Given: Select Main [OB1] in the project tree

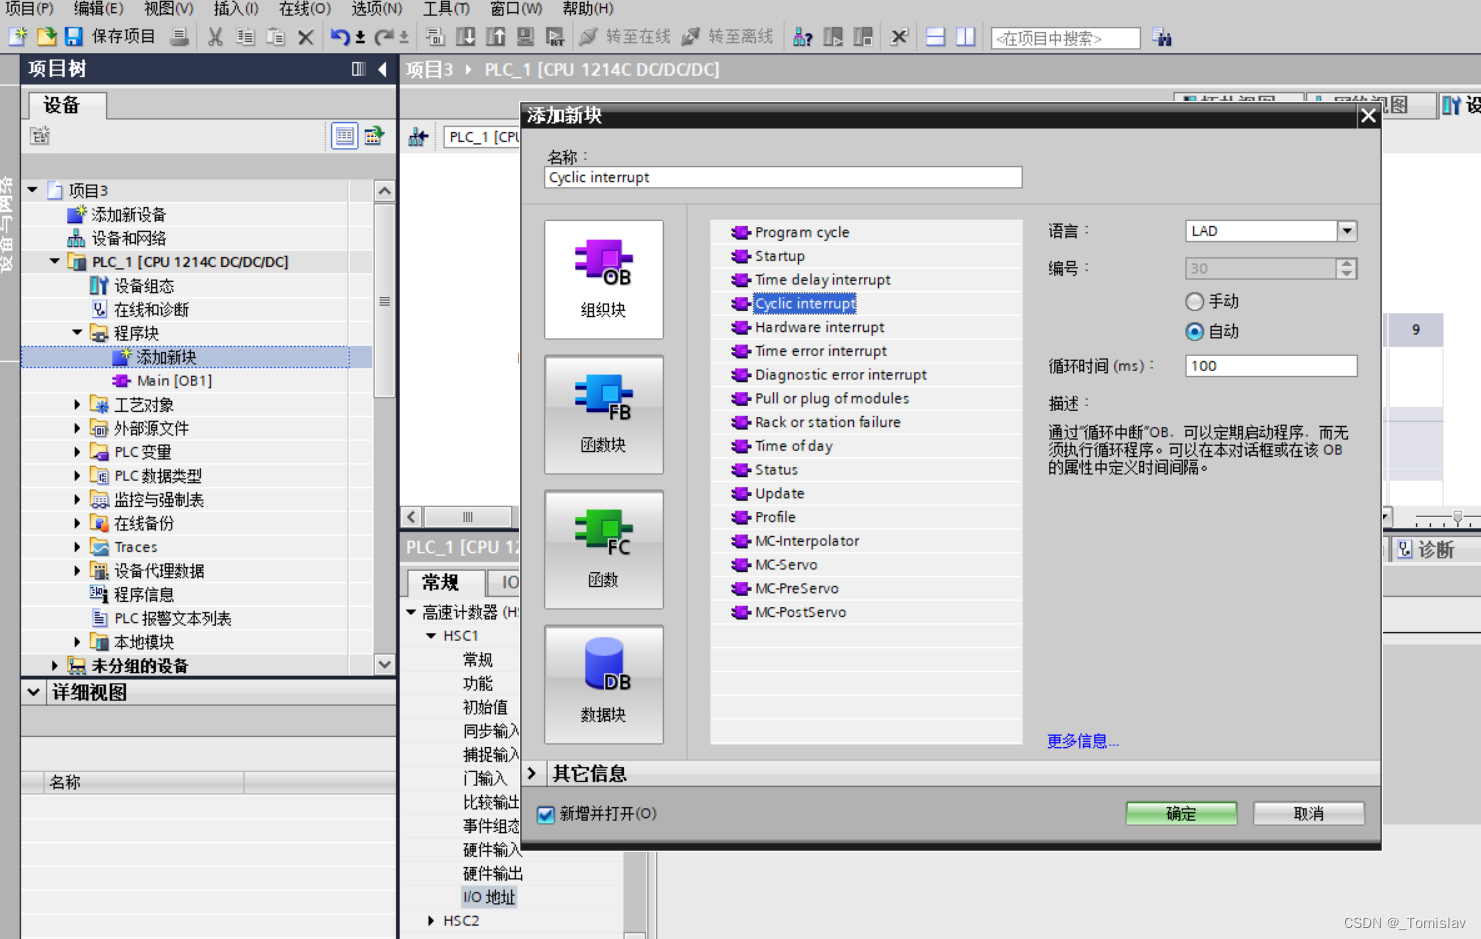Looking at the screenshot, I should [x=174, y=380].
